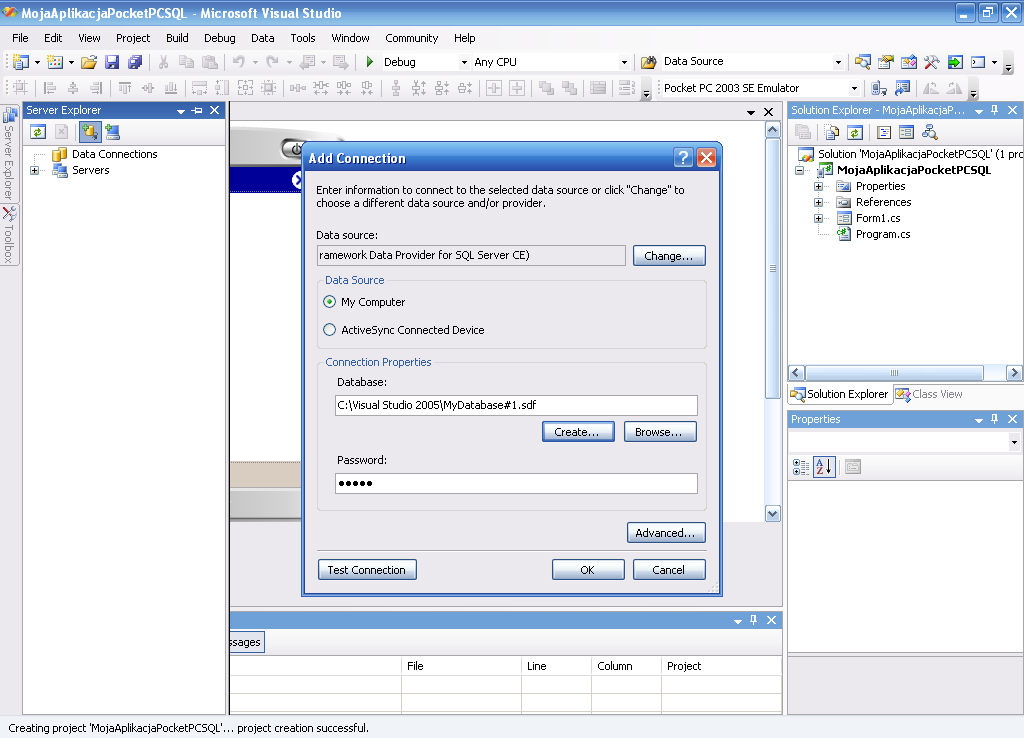
Task: Open the Project menu
Action: pyautogui.click(x=133, y=38)
